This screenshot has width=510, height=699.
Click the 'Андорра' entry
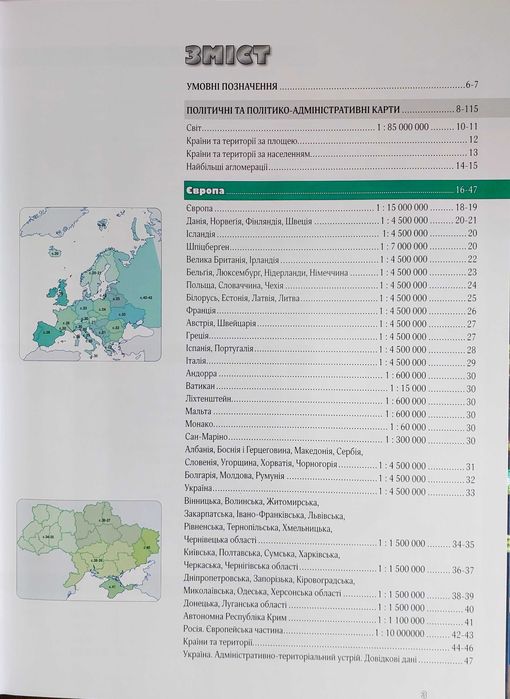(x=331, y=376)
